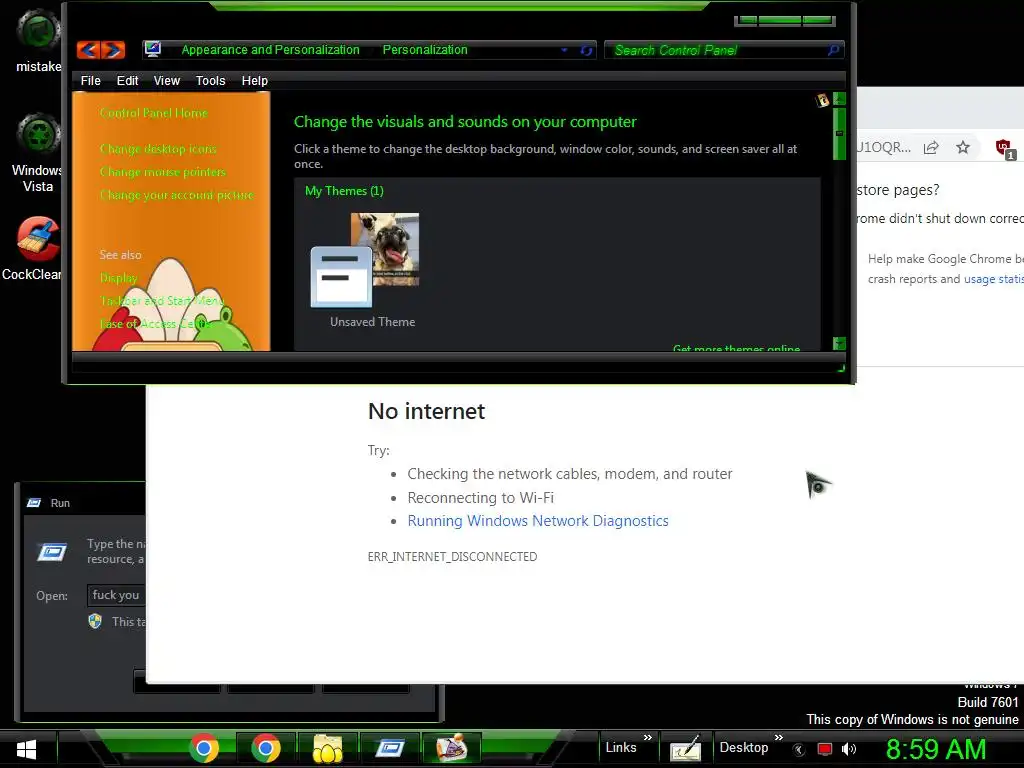Click the search magnifier in Control Panel
The image size is (1024, 768).
pyautogui.click(x=833, y=50)
